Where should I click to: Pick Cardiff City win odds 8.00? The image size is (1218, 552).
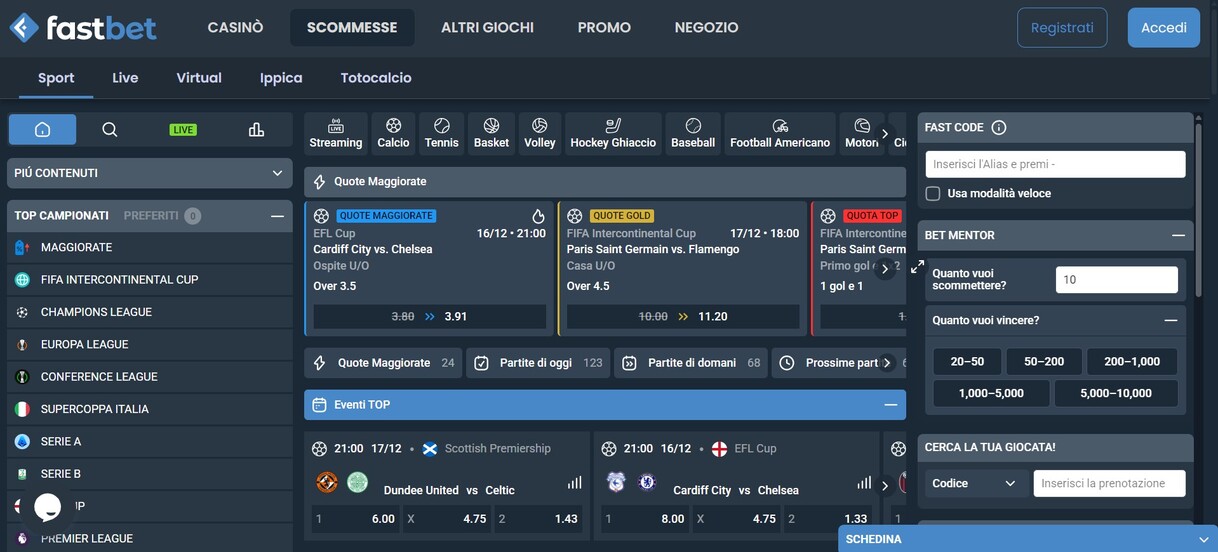coord(646,519)
